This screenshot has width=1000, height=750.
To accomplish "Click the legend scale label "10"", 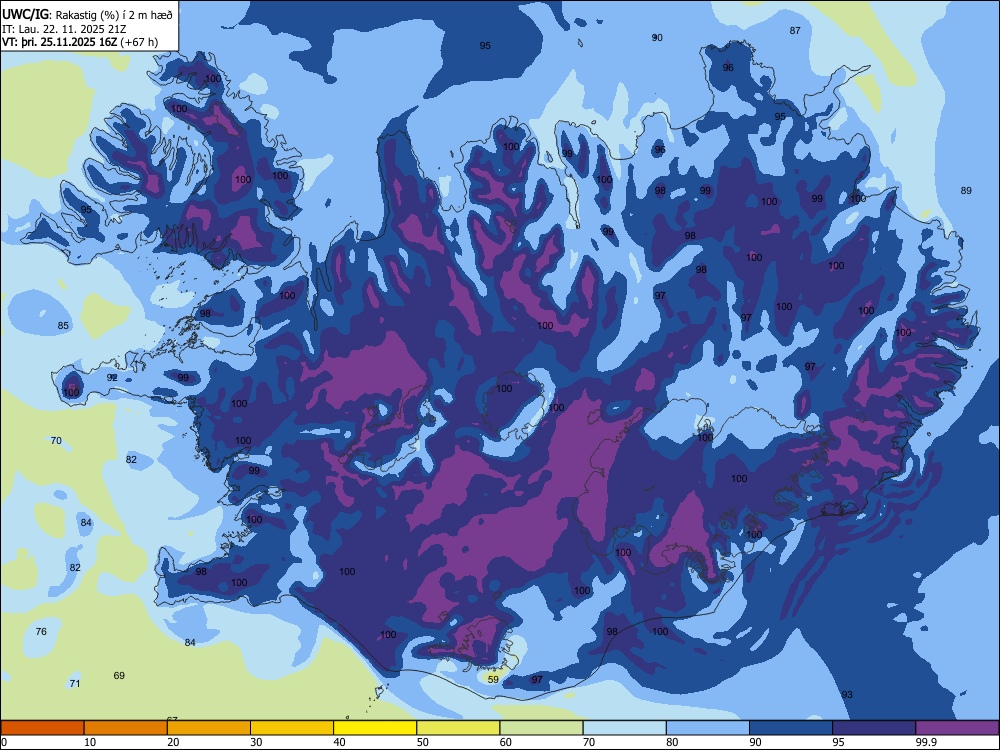I will [90, 742].
